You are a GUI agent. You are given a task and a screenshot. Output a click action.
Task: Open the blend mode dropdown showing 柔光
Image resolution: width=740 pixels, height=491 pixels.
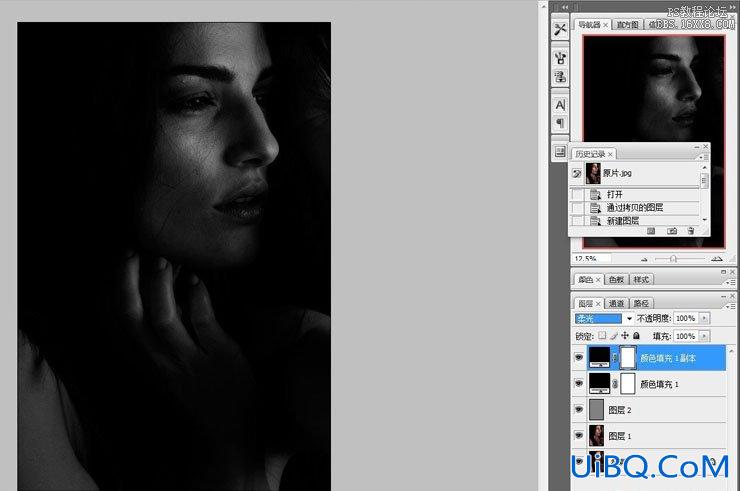(604, 319)
